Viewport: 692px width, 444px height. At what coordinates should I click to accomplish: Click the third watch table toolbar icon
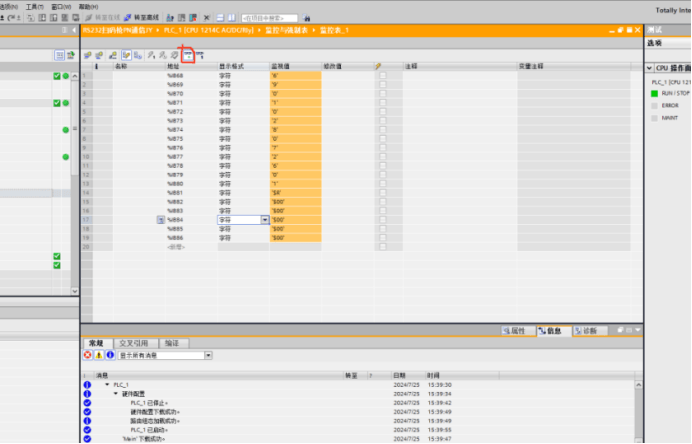[x=113, y=55]
